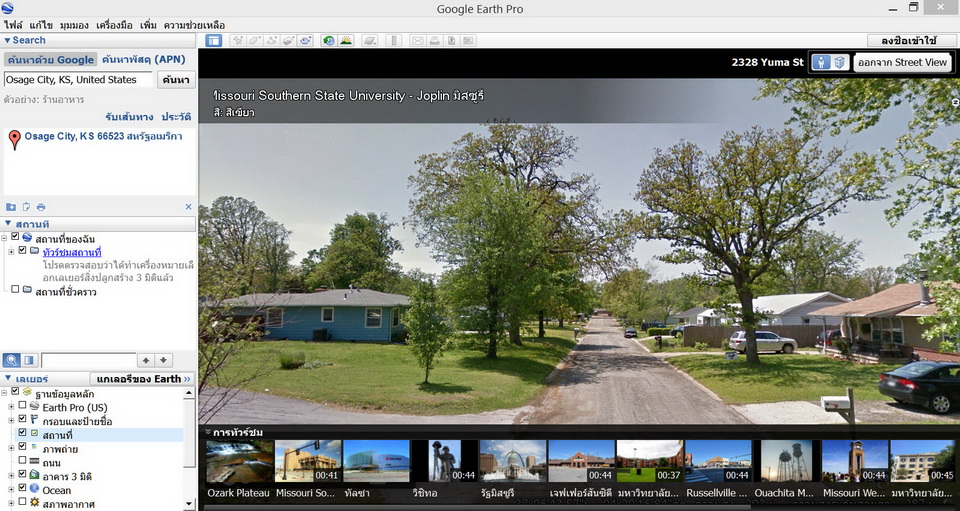Open the ความช่วยเหลือ menu
The image size is (960, 511).
pos(194,25)
